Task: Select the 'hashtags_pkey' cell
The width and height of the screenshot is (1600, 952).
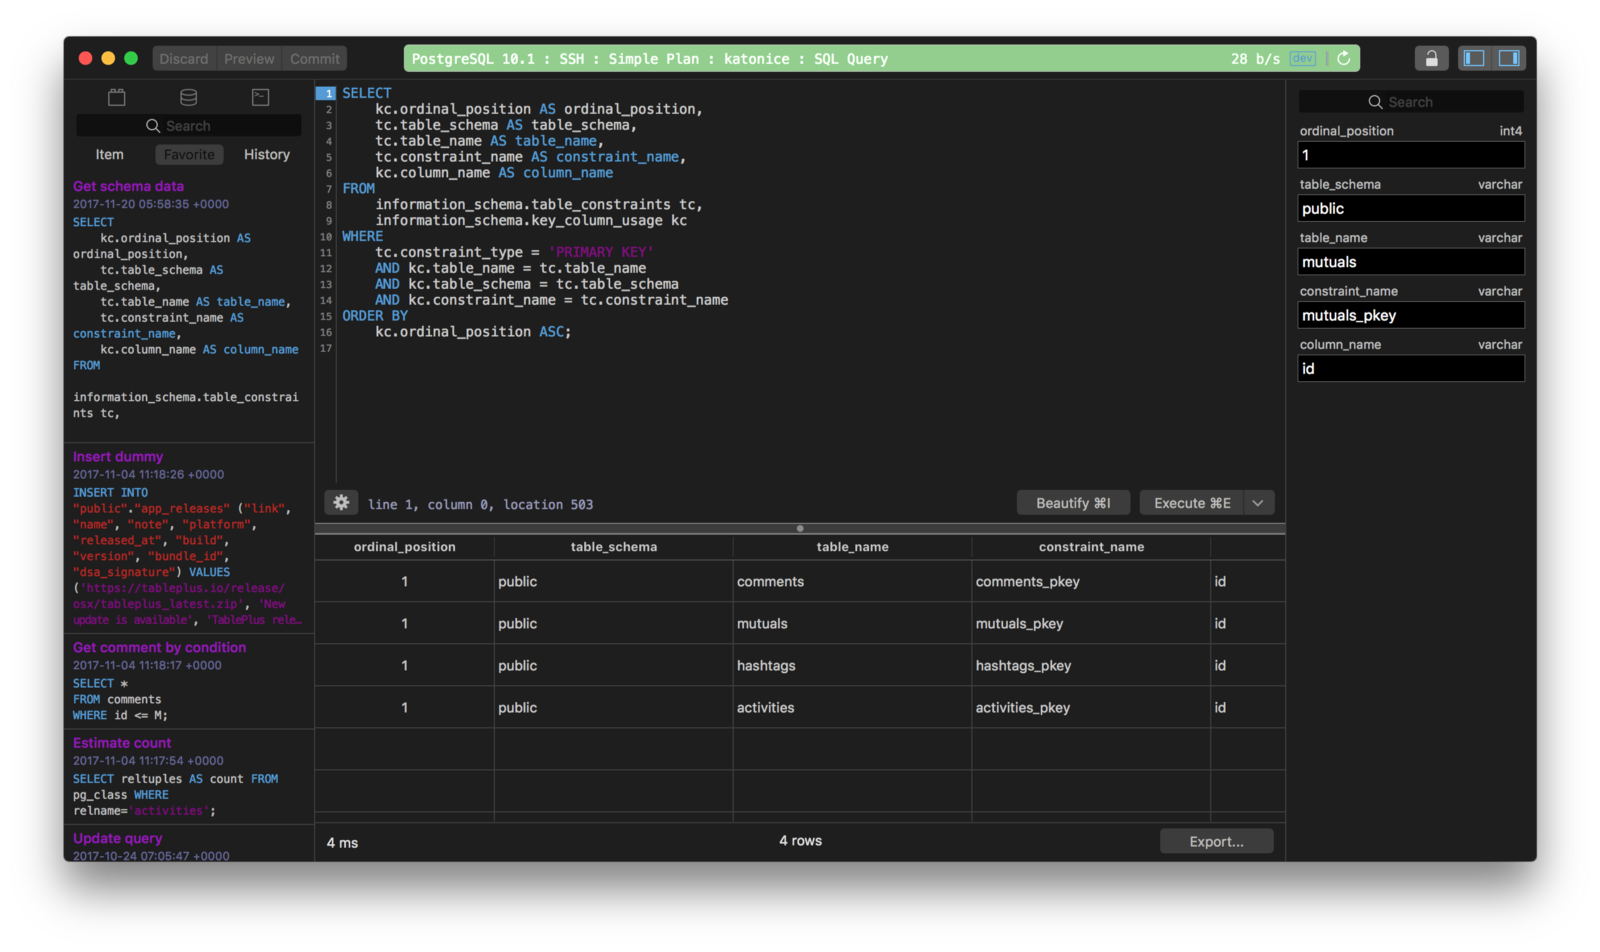Action: (1091, 665)
